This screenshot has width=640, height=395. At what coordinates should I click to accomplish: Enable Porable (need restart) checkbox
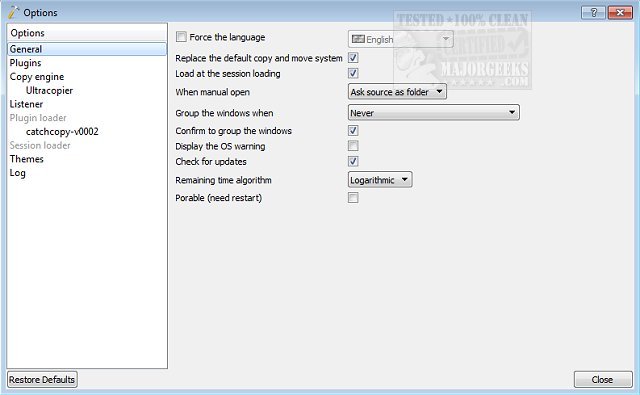(353, 198)
